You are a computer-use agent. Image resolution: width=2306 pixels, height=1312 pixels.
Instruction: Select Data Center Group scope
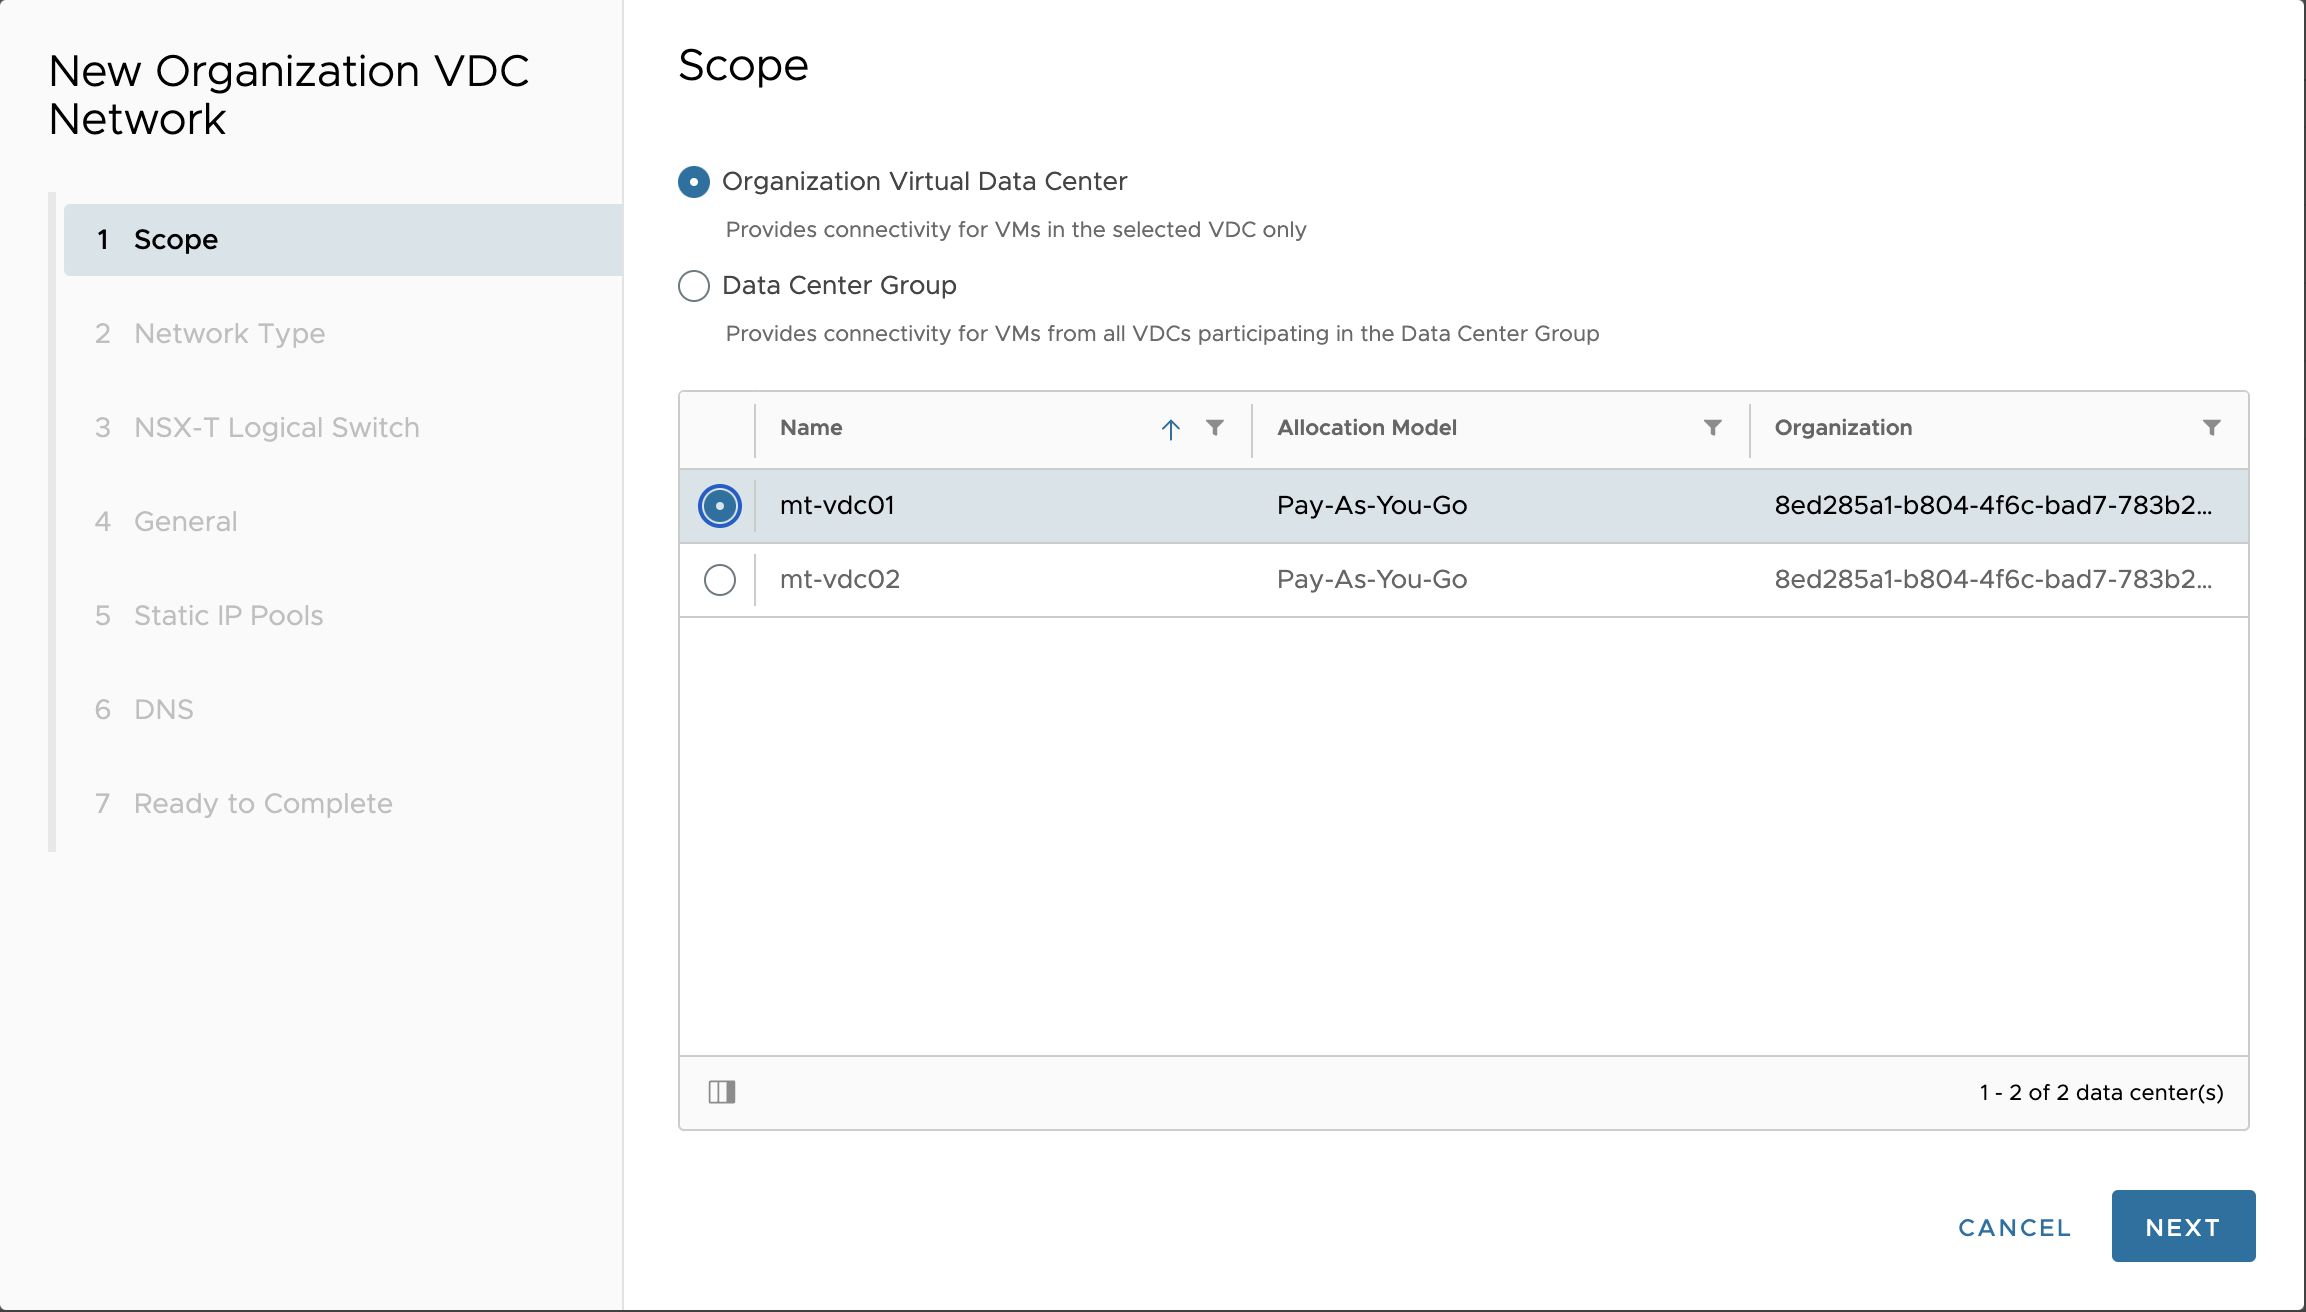point(694,286)
